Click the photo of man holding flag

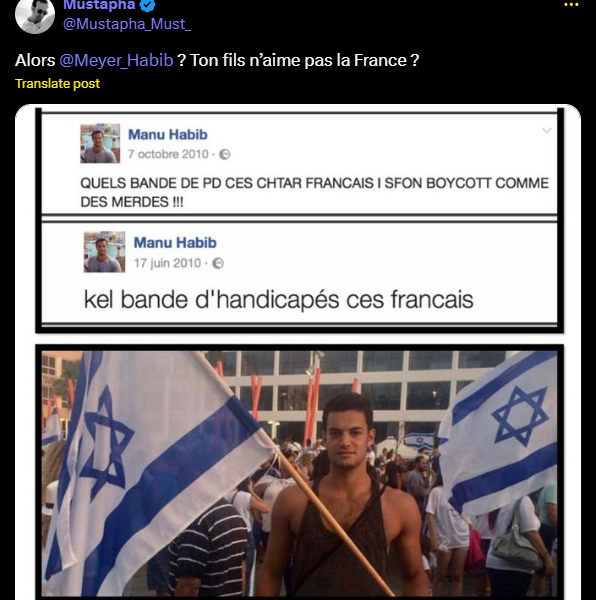(299, 473)
